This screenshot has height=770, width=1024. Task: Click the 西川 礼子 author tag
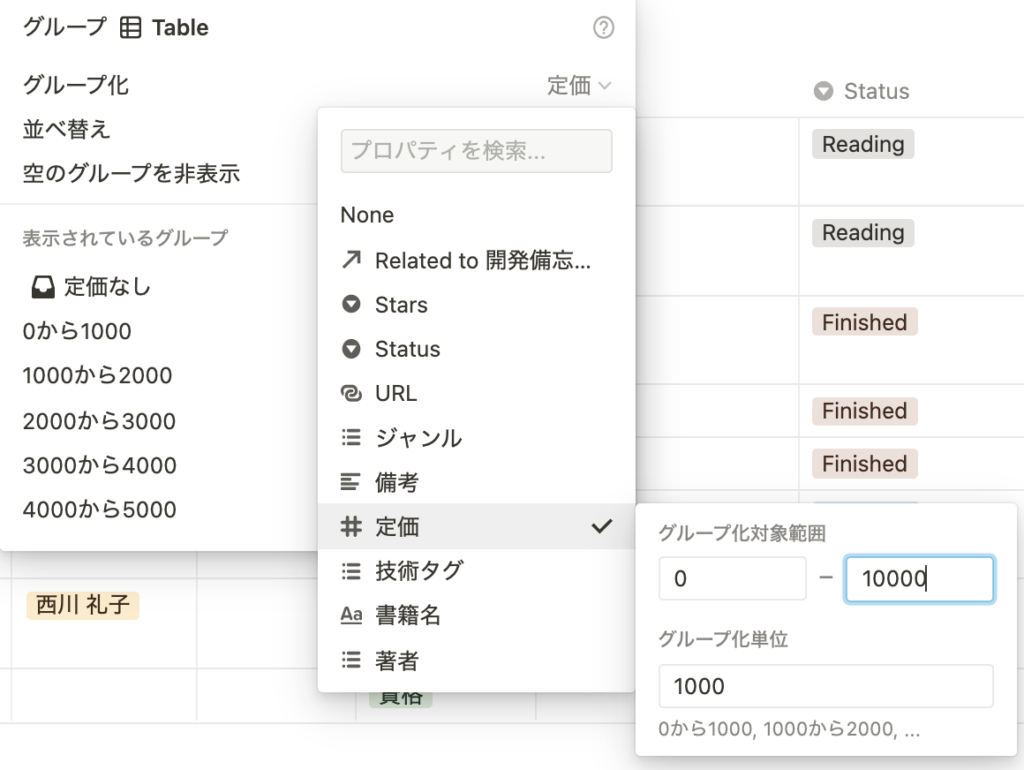click(x=82, y=605)
